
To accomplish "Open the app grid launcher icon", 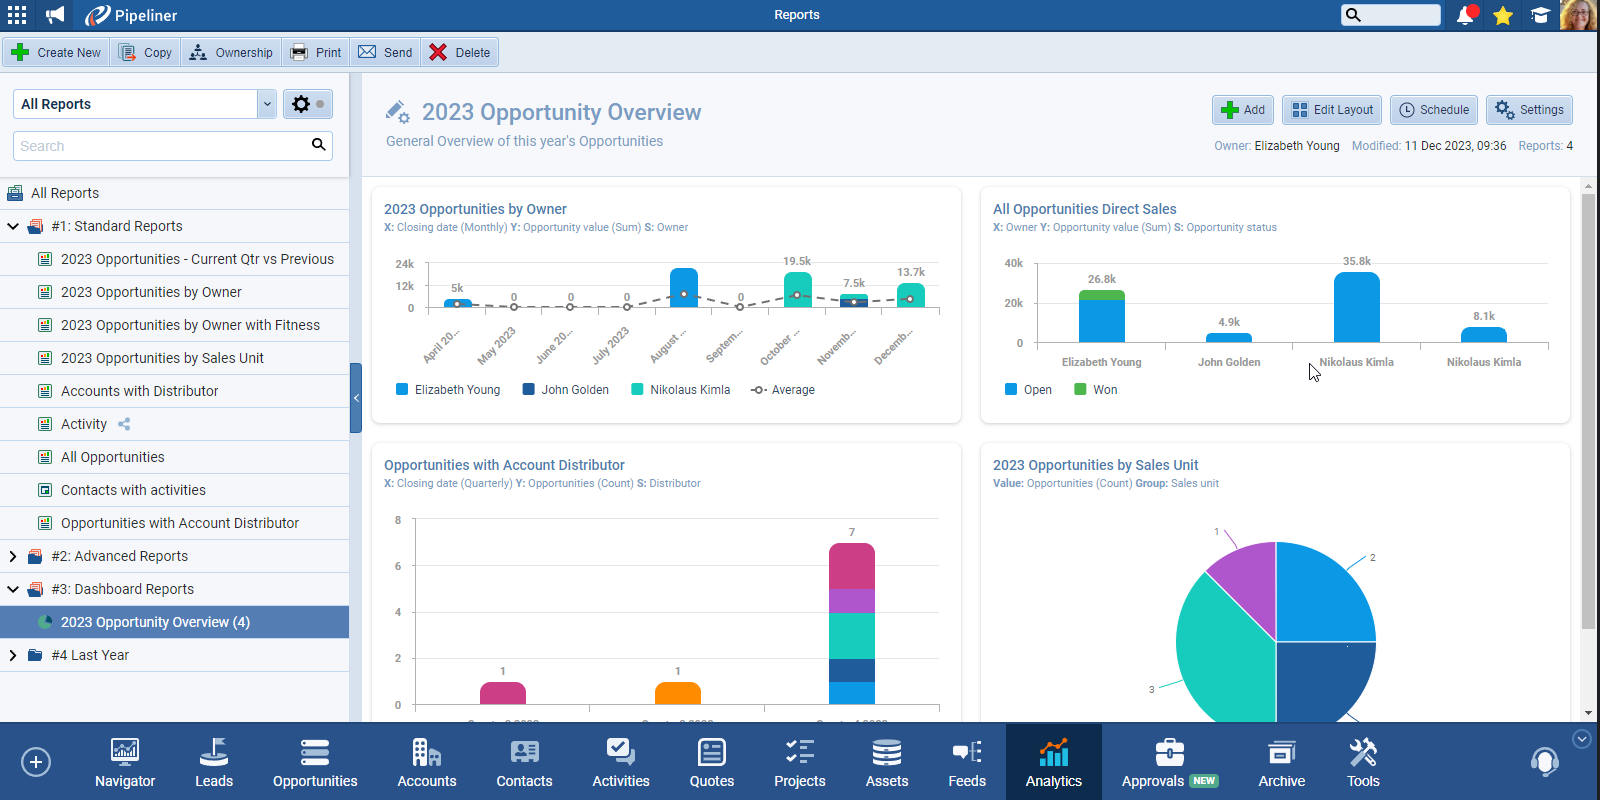I will coord(17,15).
